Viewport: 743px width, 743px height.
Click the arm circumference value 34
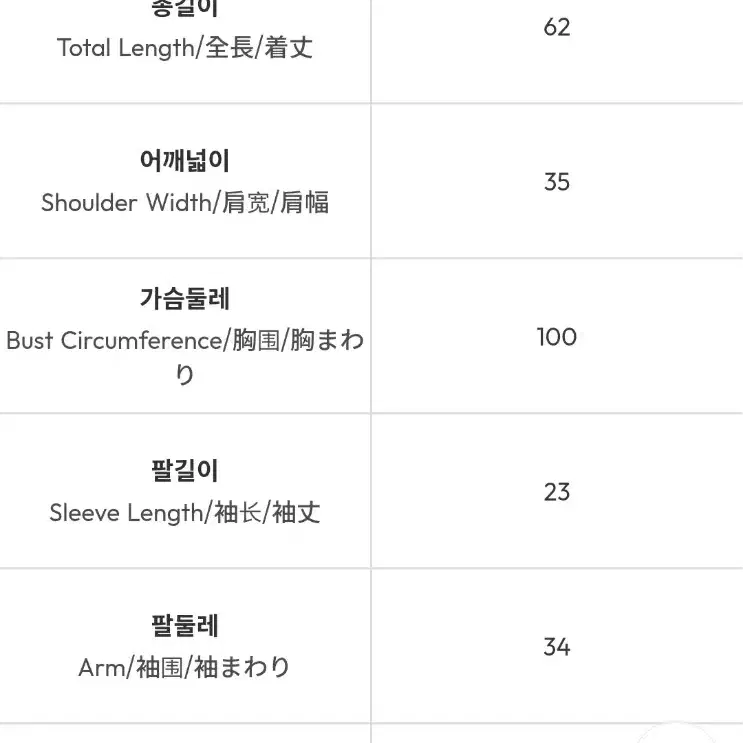[557, 647]
